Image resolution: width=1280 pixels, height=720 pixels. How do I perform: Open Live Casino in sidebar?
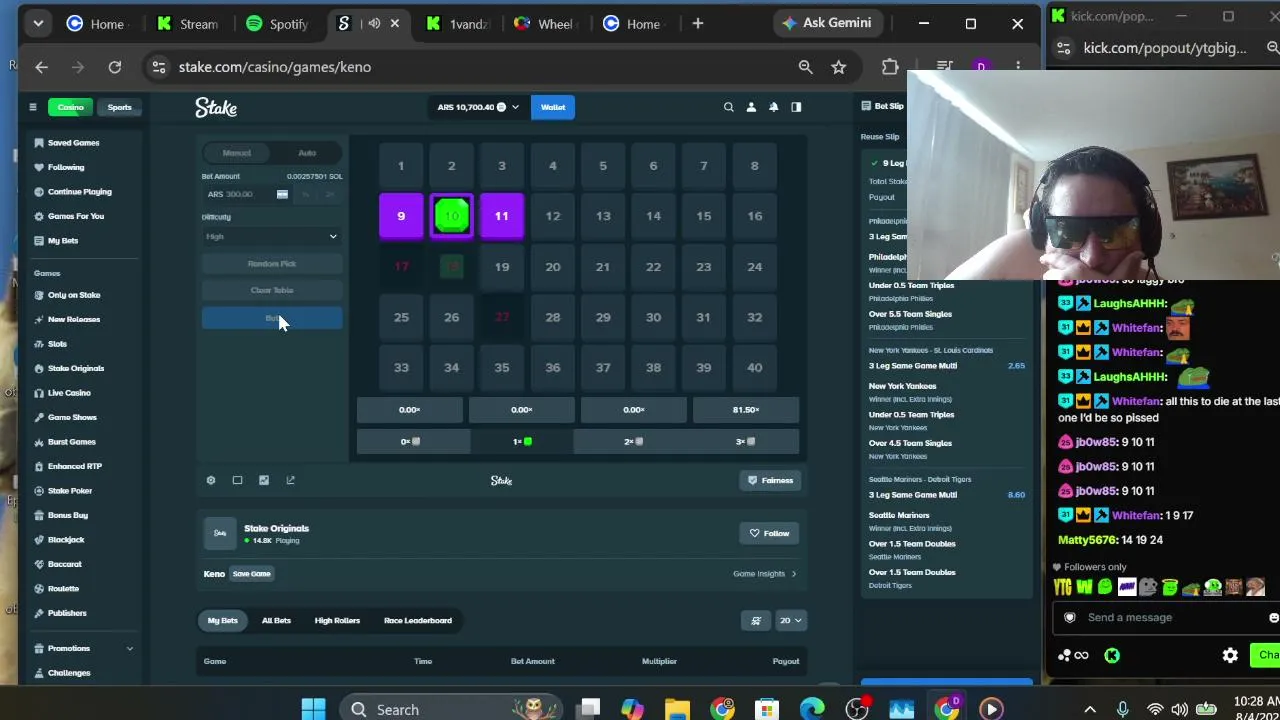point(69,393)
